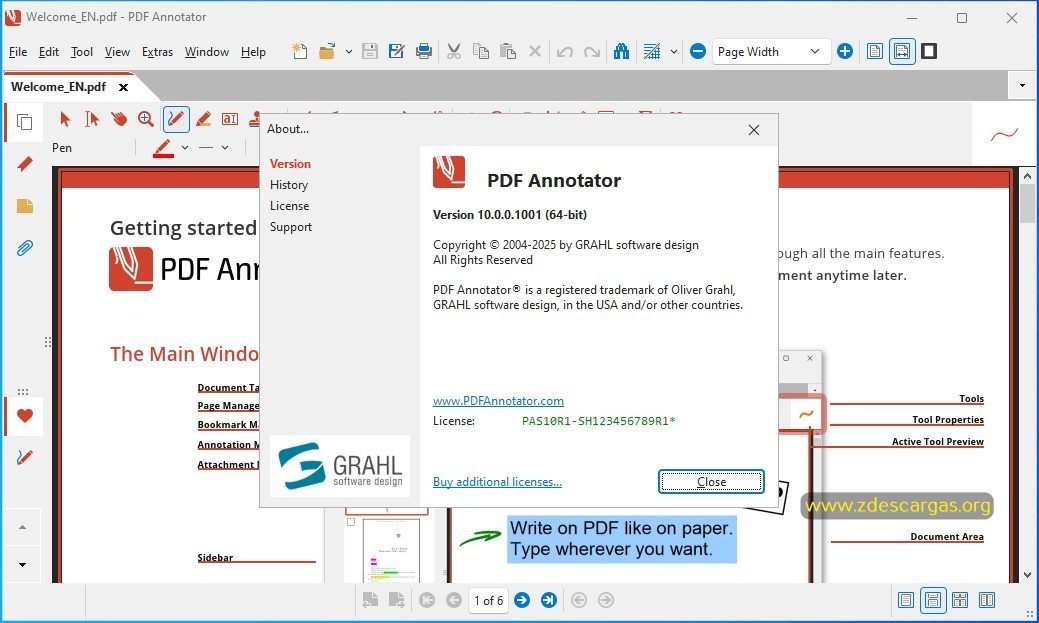
Task: Click Buy additional licenses link
Action: pos(497,482)
